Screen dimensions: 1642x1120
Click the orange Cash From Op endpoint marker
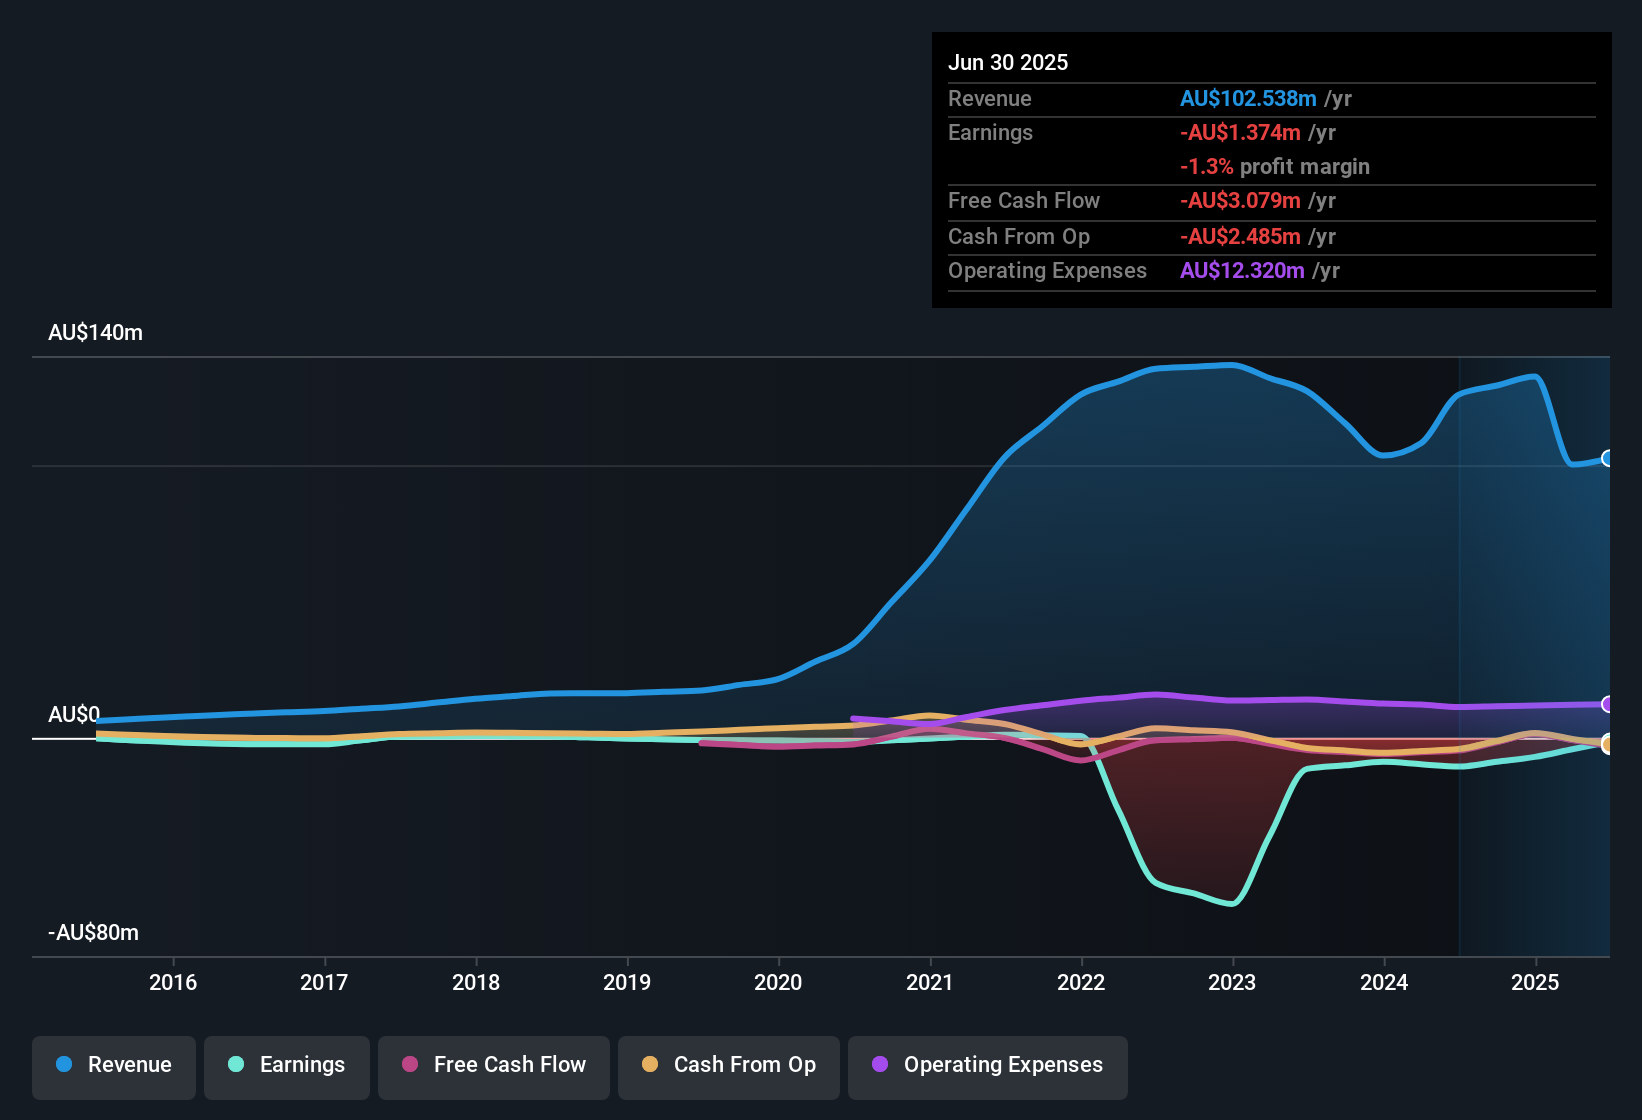click(x=1608, y=744)
